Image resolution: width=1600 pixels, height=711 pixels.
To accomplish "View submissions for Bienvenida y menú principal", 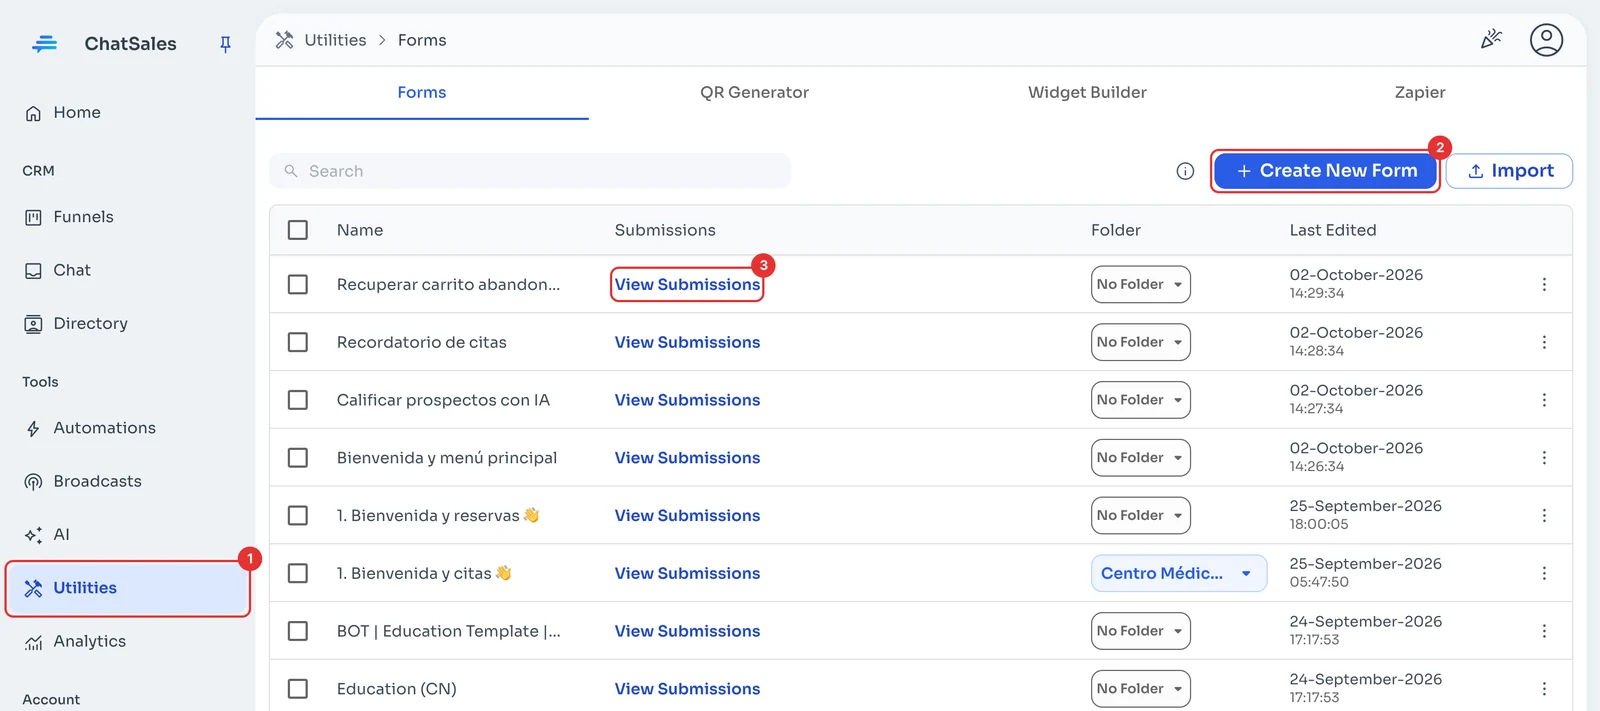I will (687, 457).
